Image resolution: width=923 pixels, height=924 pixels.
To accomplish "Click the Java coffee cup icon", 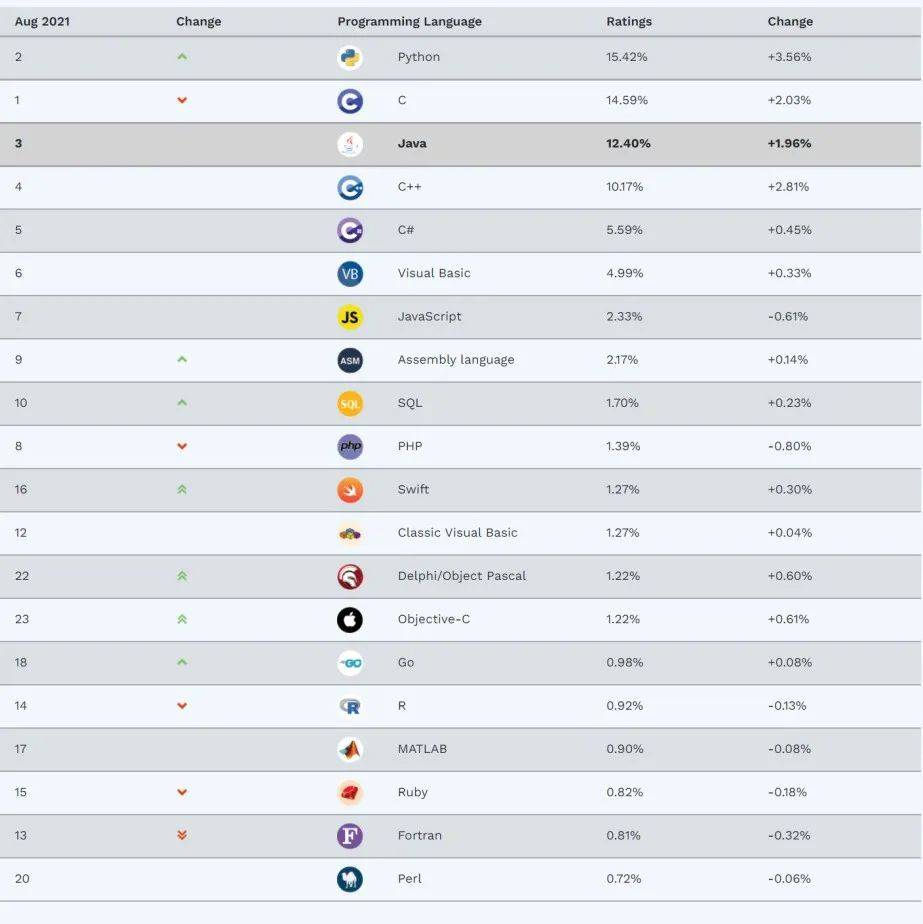I will coord(350,144).
